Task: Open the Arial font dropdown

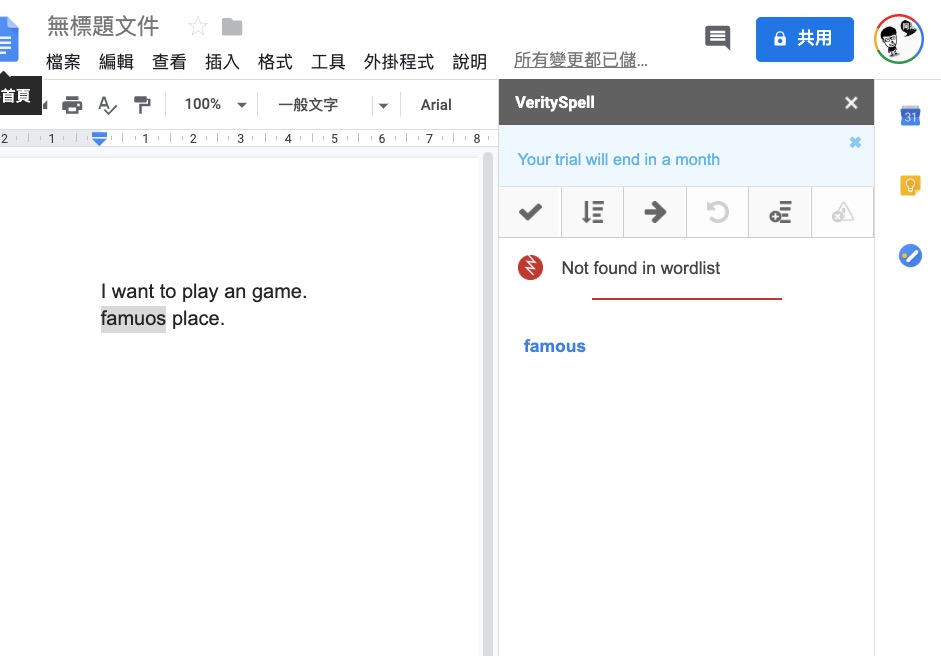Action: click(x=437, y=105)
